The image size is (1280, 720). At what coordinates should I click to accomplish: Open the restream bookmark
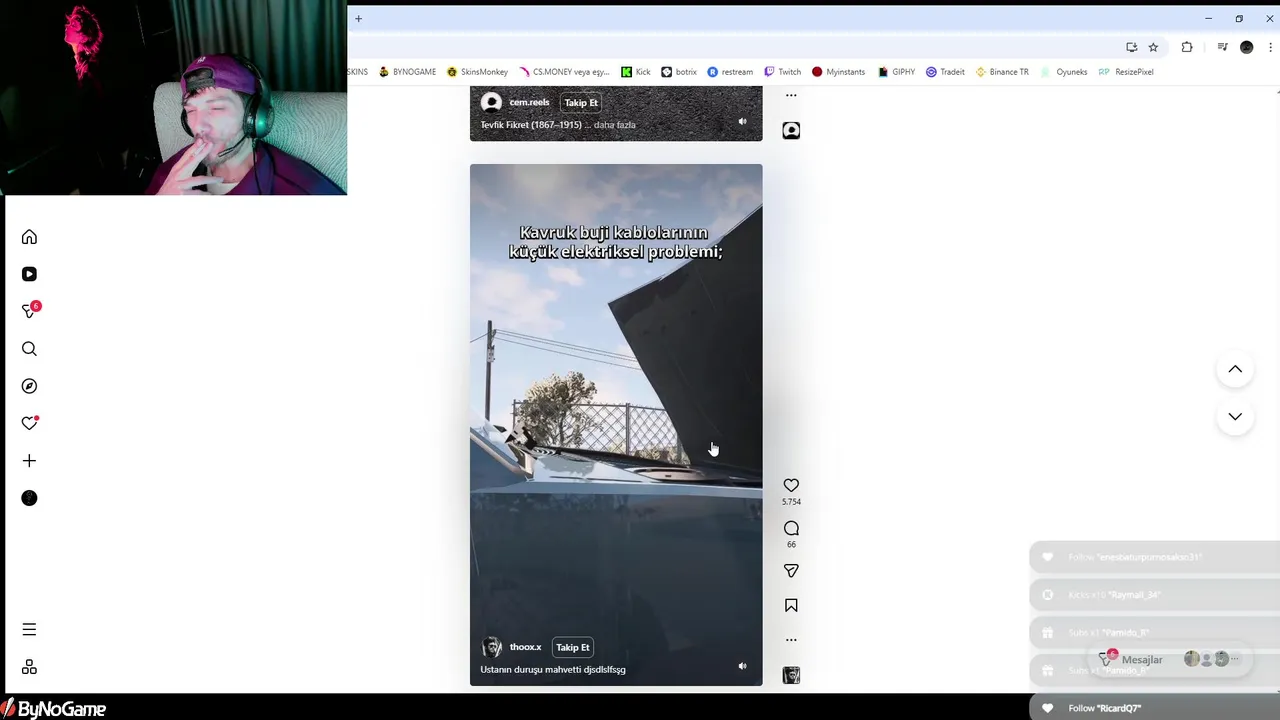(730, 72)
